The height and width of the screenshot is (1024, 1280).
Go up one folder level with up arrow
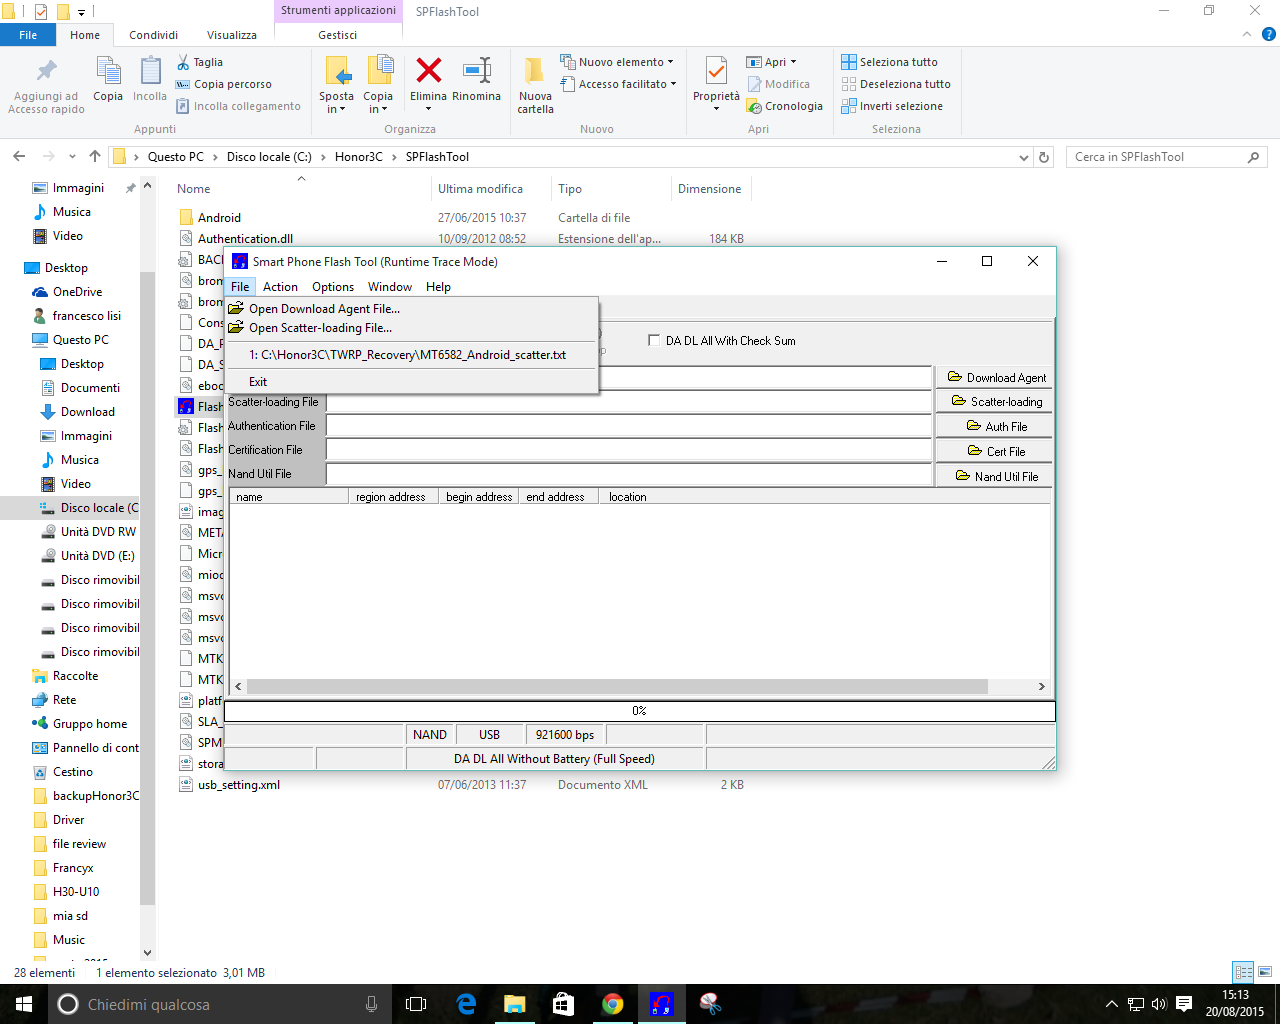point(95,157)
